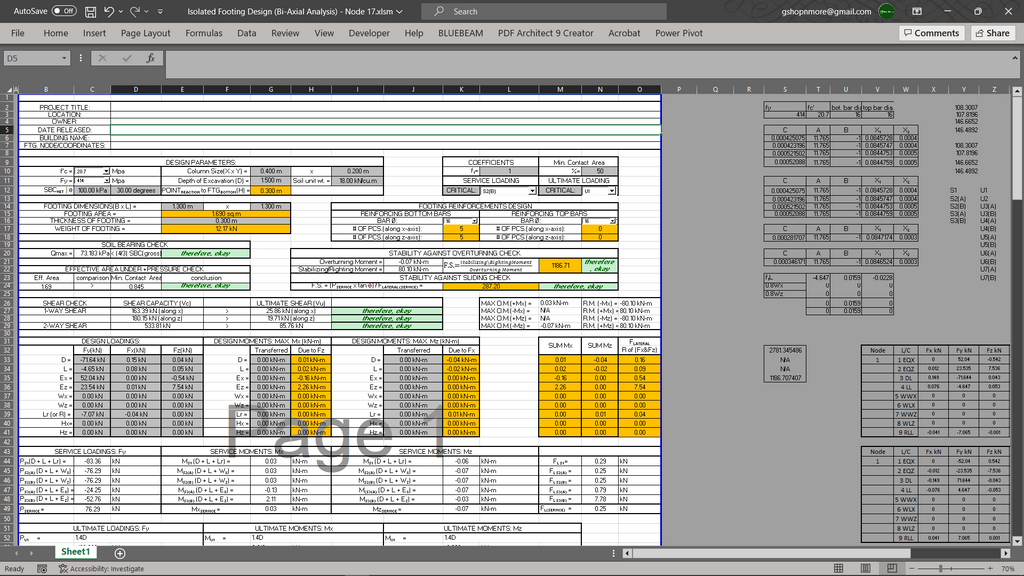Select the DATE RELEASED input cell
Image resolution: width=1024 pixels, height=576 pixels.
(x=385, y=130)
